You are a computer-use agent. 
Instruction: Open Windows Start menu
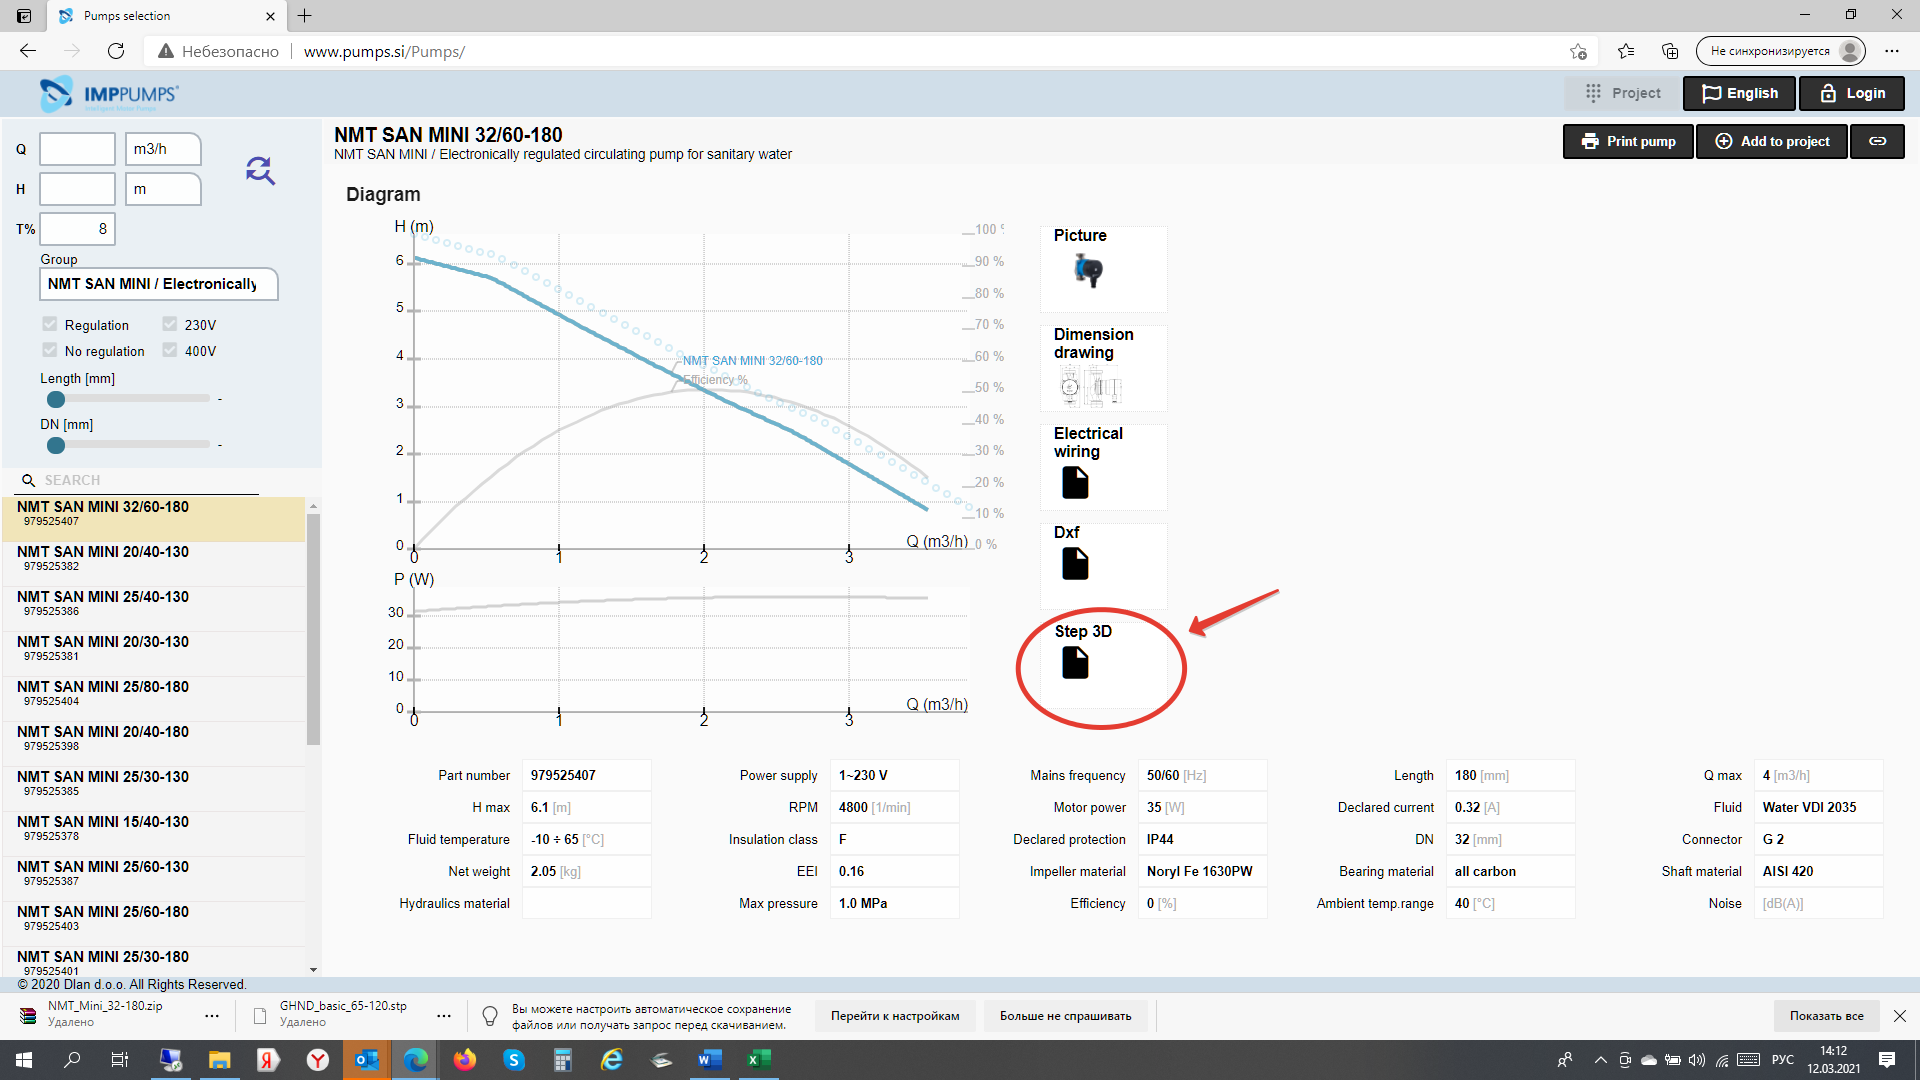(x=24, y=1060)
